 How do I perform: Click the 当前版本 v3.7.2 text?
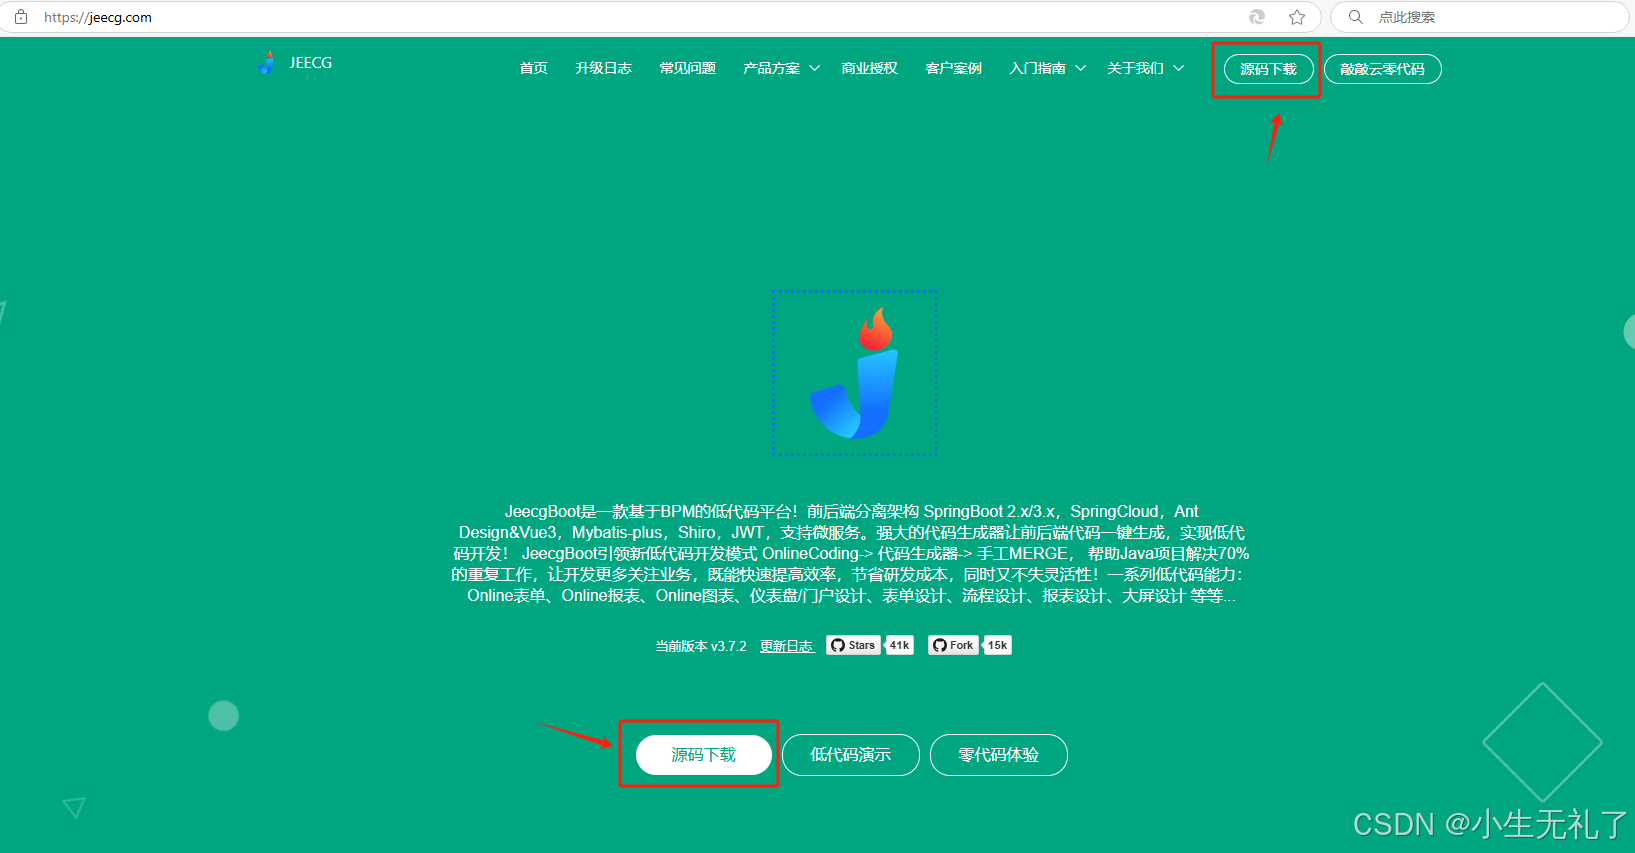[701, 646]
